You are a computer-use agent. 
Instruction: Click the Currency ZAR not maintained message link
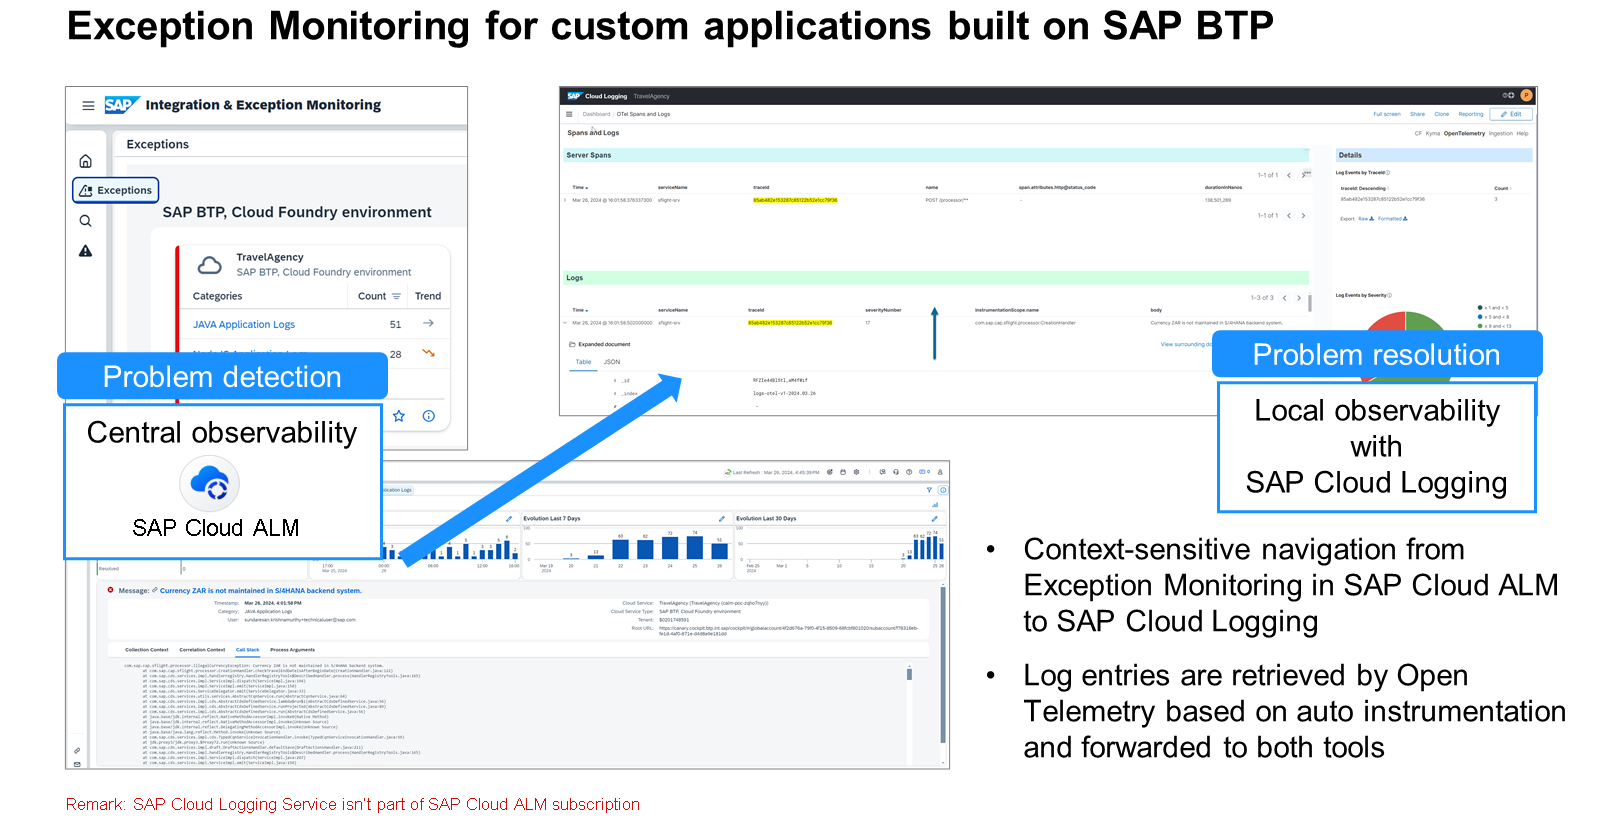261,591
